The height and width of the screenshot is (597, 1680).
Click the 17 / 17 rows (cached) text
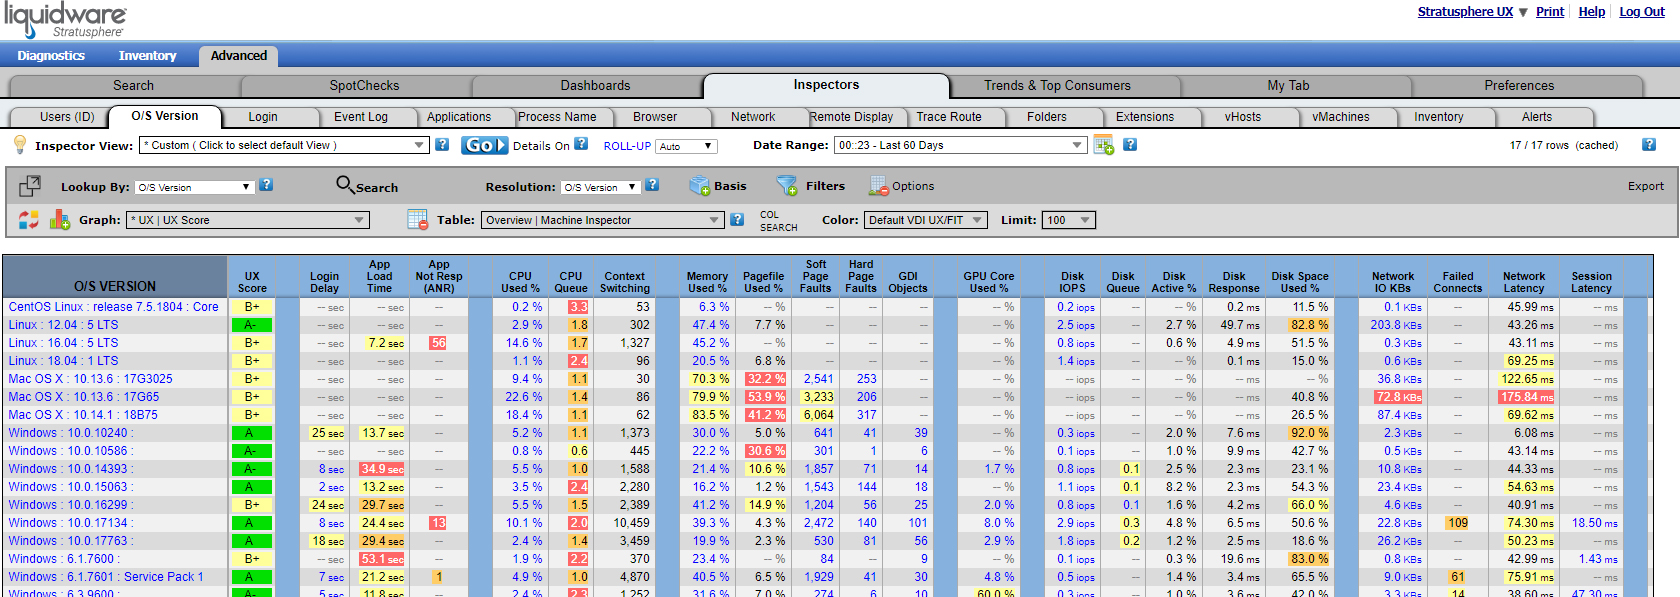tap(1563, 146)
